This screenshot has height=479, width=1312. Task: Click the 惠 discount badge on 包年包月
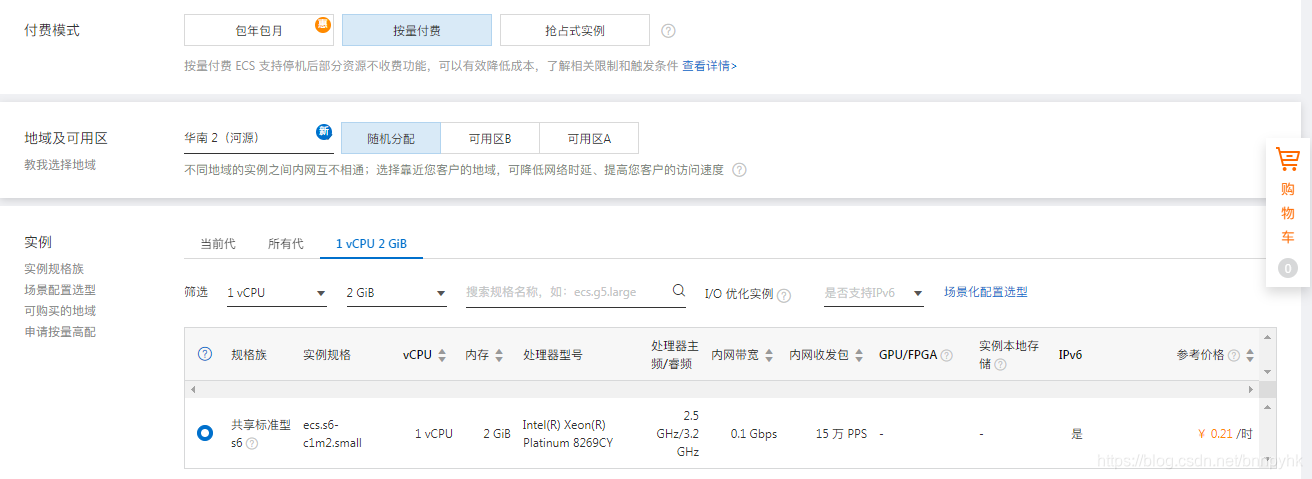323,24
